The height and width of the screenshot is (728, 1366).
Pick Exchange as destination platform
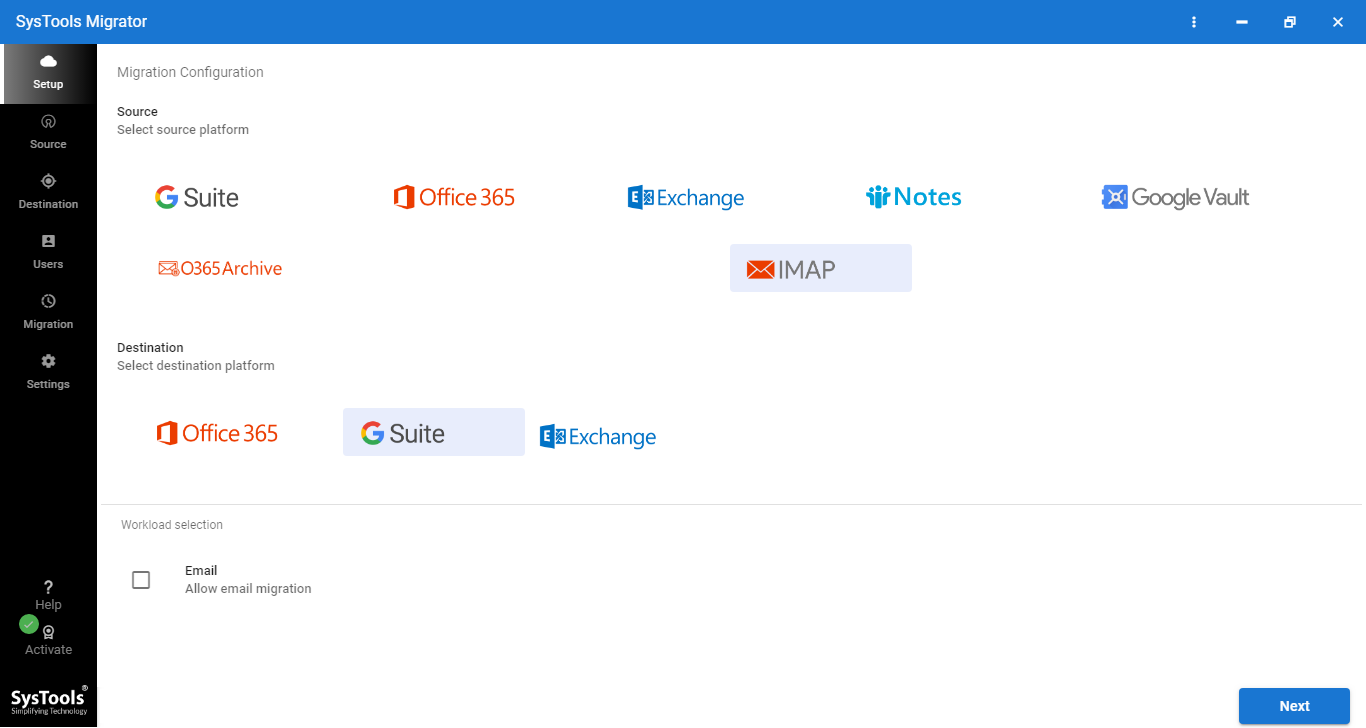[598, 437]
